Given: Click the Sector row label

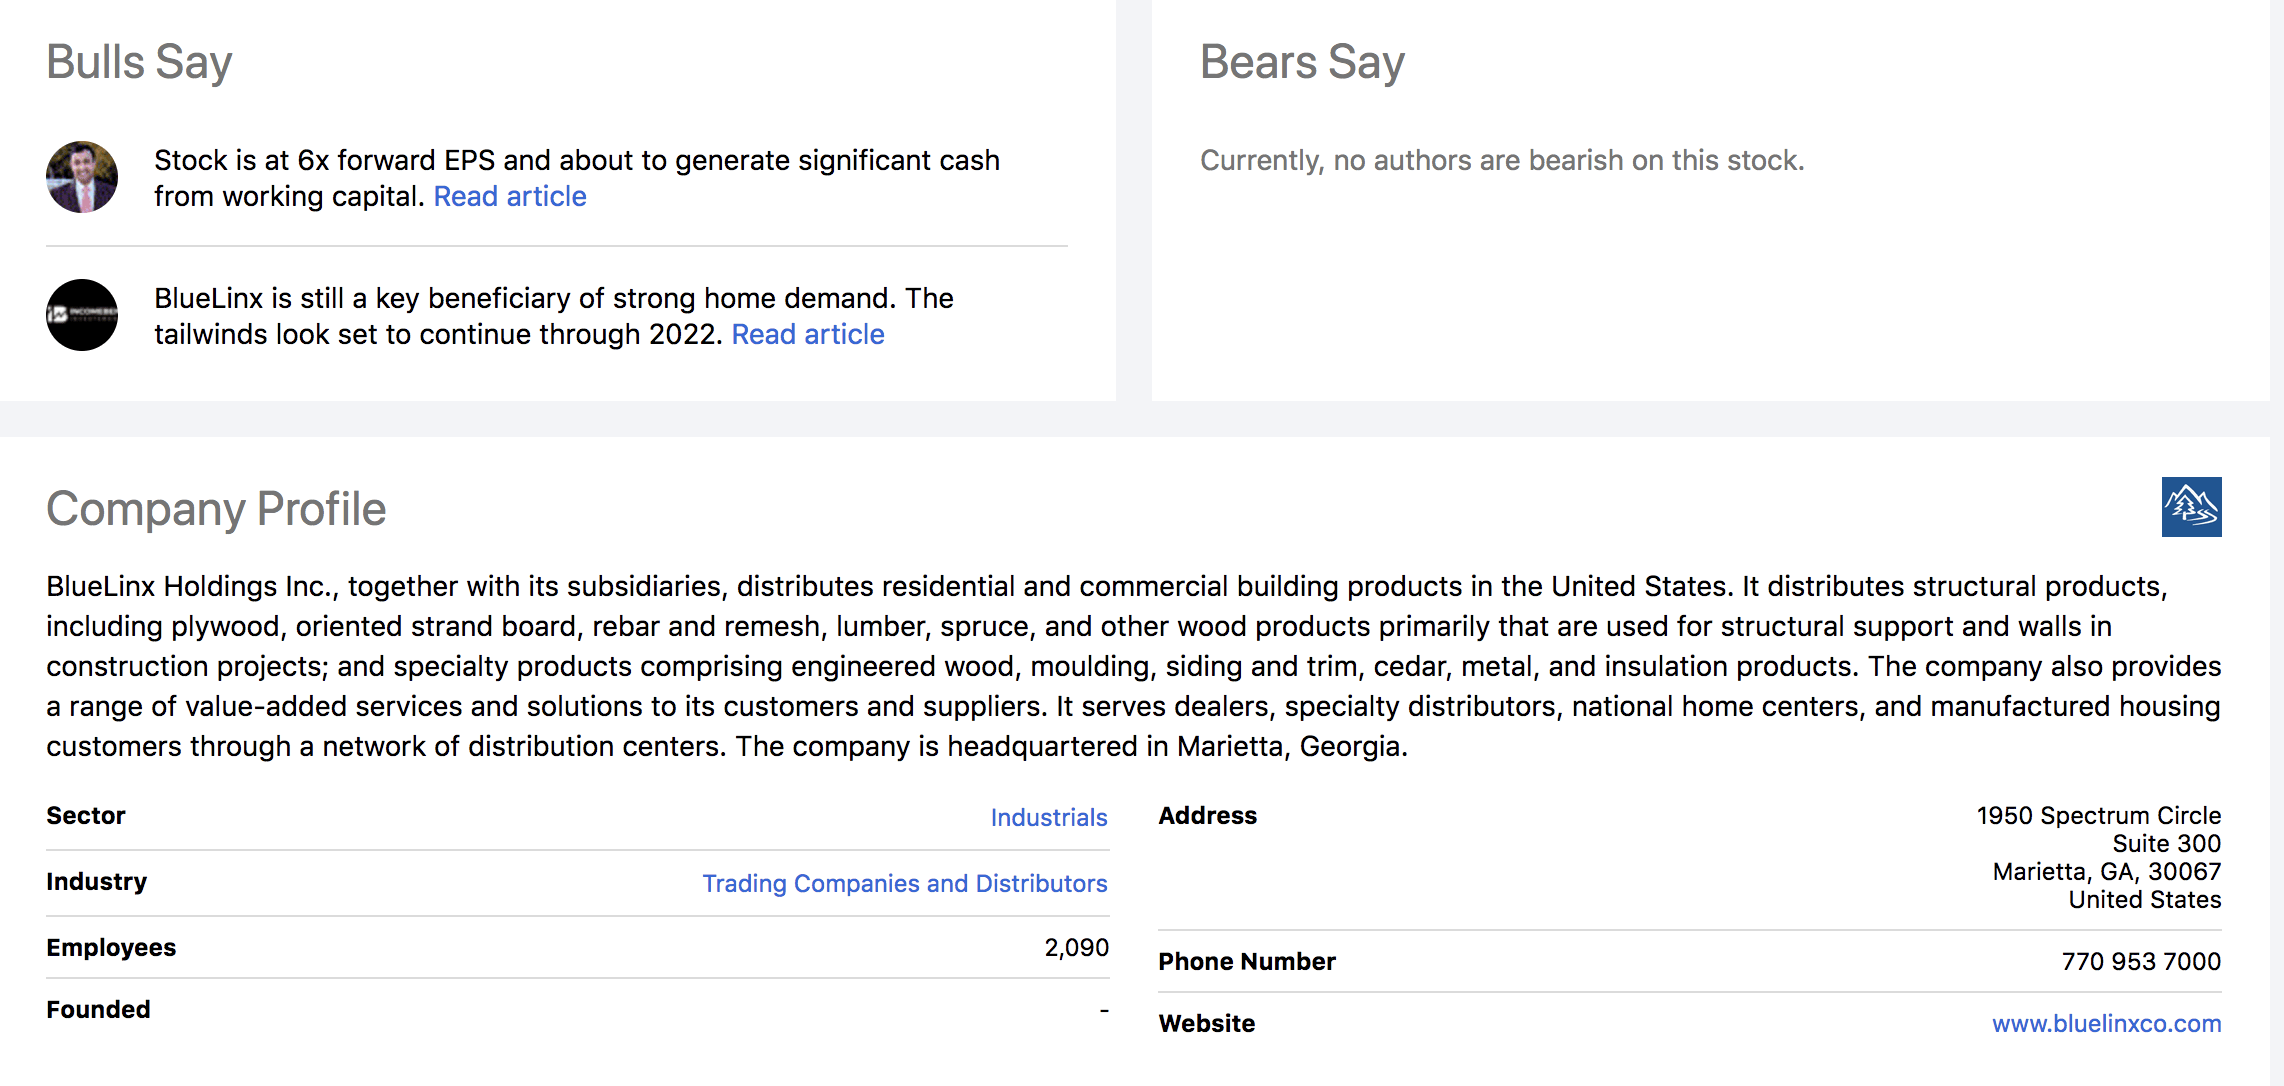Looking at the screenshot, I should pyautogui.click(x=86, y=815).
